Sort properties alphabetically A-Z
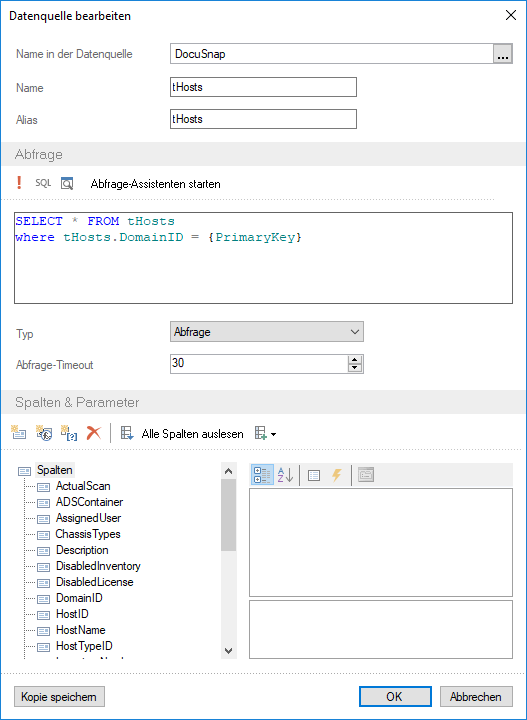527x720 pixels. [285, 475]
